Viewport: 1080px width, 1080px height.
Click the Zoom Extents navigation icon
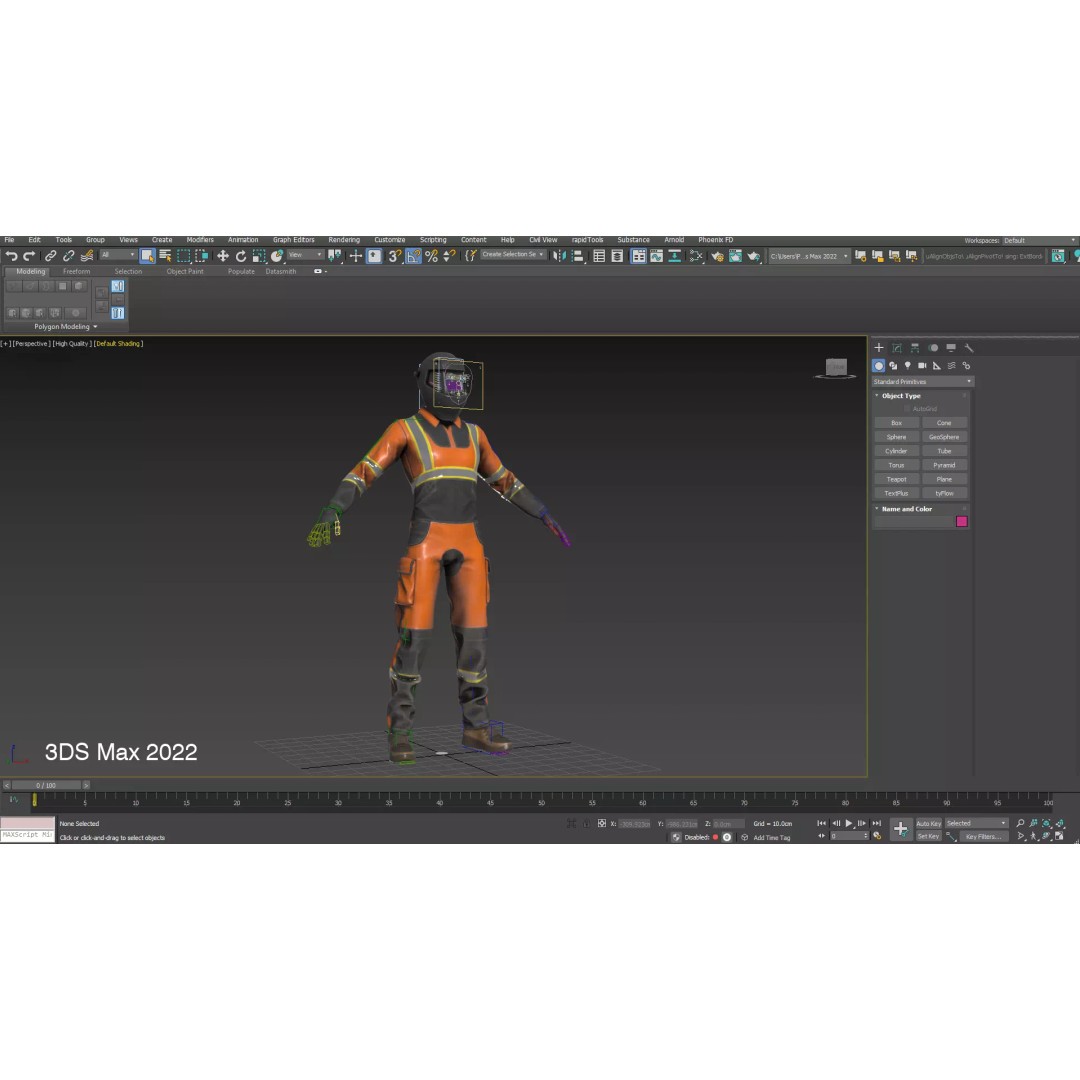click(x=1046, y=823)
